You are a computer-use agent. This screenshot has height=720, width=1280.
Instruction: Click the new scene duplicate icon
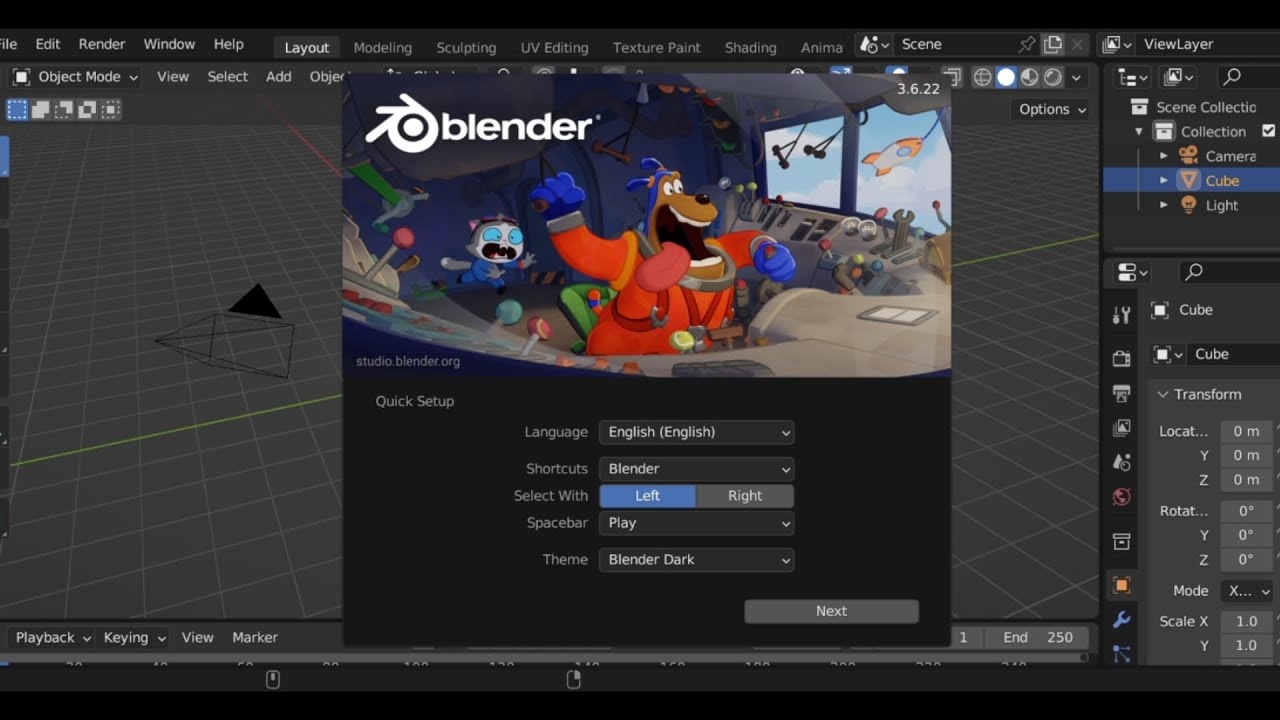click(x=1053, y=44)
